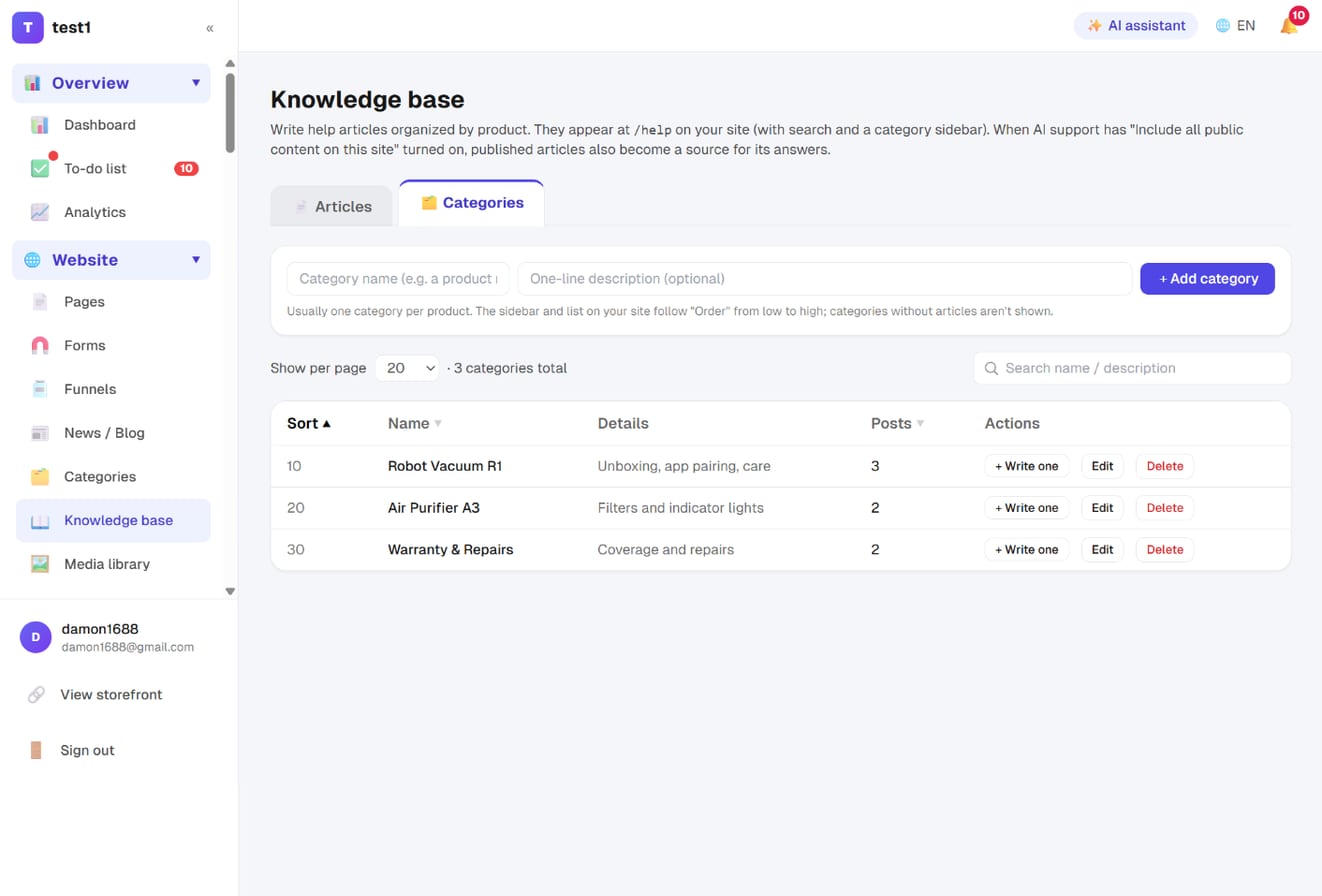Click the View storefront link icon
The image size is (1322, 896).
point(36,694)
